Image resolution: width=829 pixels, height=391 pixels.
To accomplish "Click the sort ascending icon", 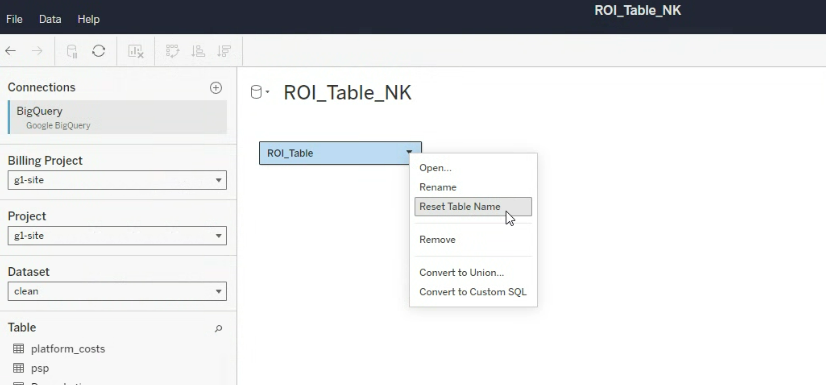I will pyautogui.click(x=198, y=51).
